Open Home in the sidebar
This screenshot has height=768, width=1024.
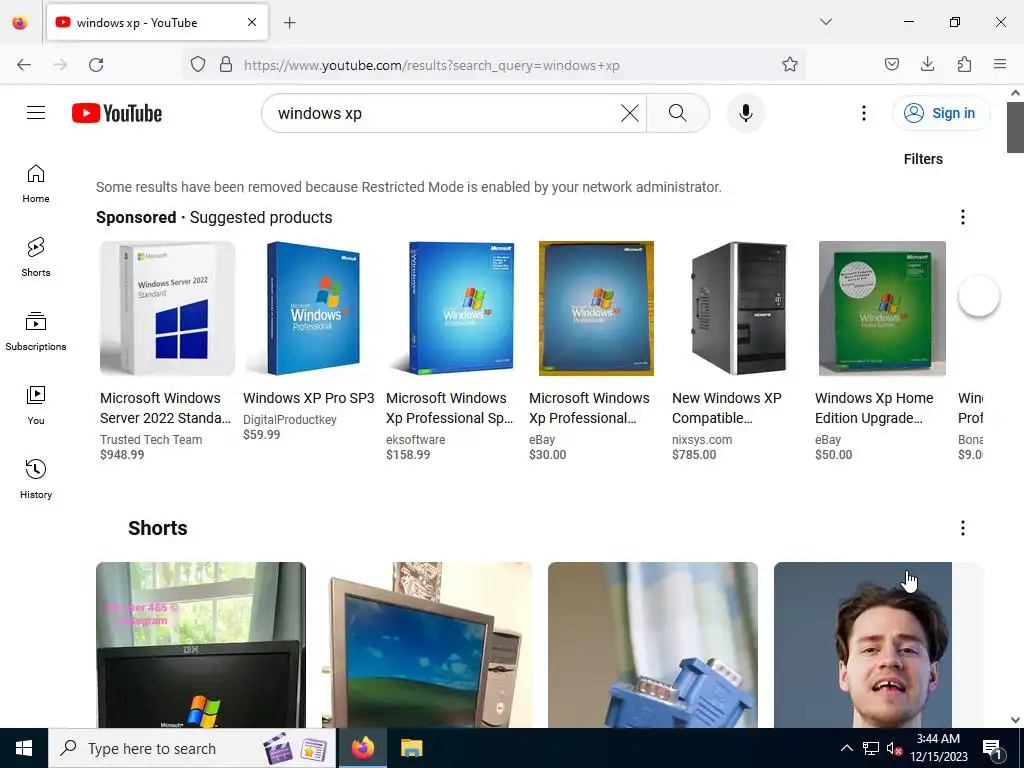click(x=36, y=184)
